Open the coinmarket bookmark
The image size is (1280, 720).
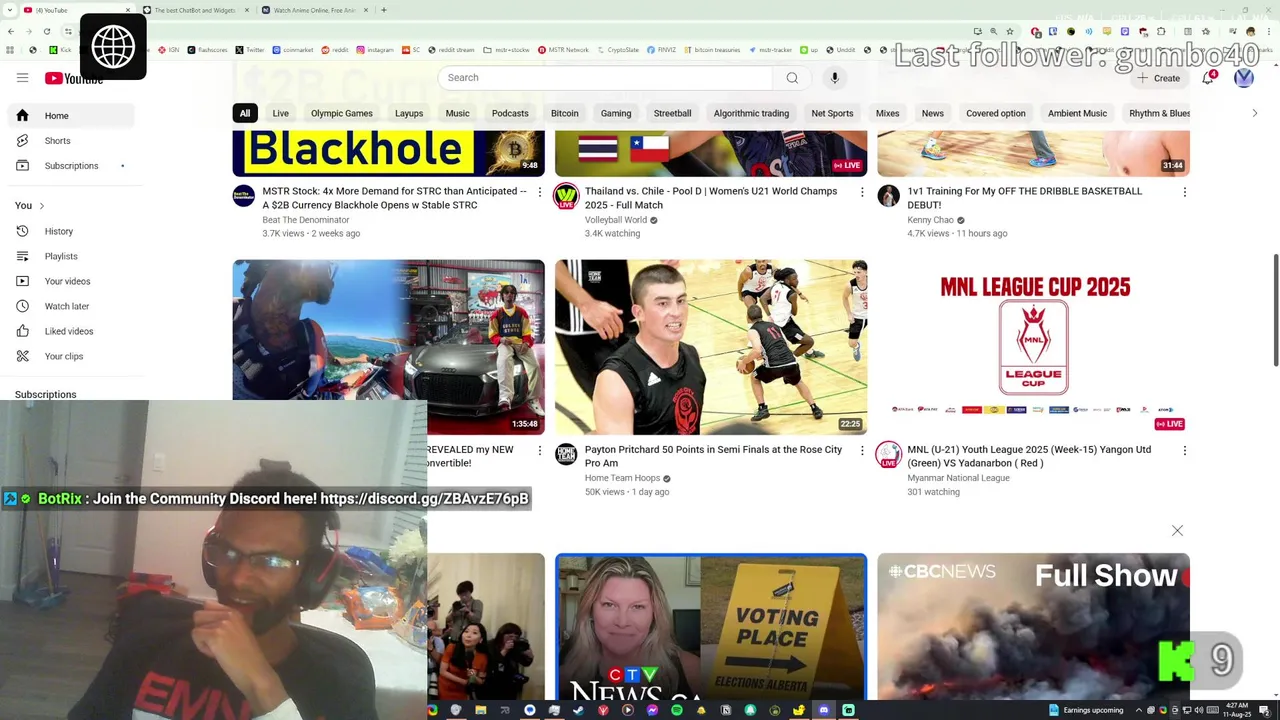293,50
